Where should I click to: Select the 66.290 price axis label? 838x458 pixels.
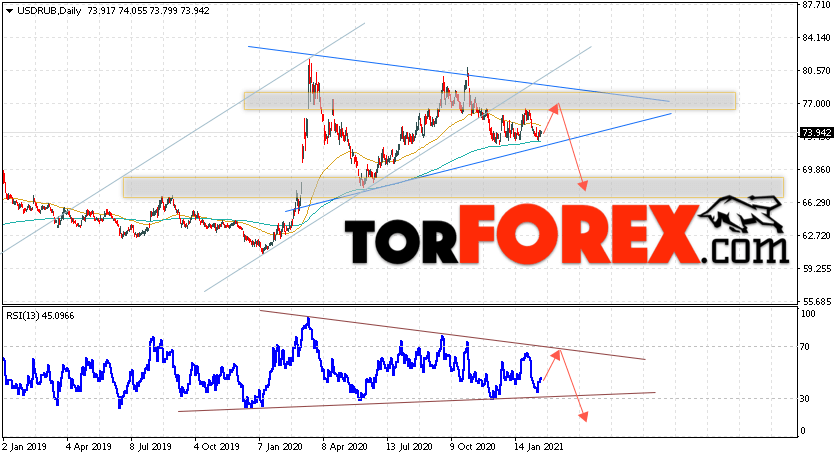(x=816, y=203)
